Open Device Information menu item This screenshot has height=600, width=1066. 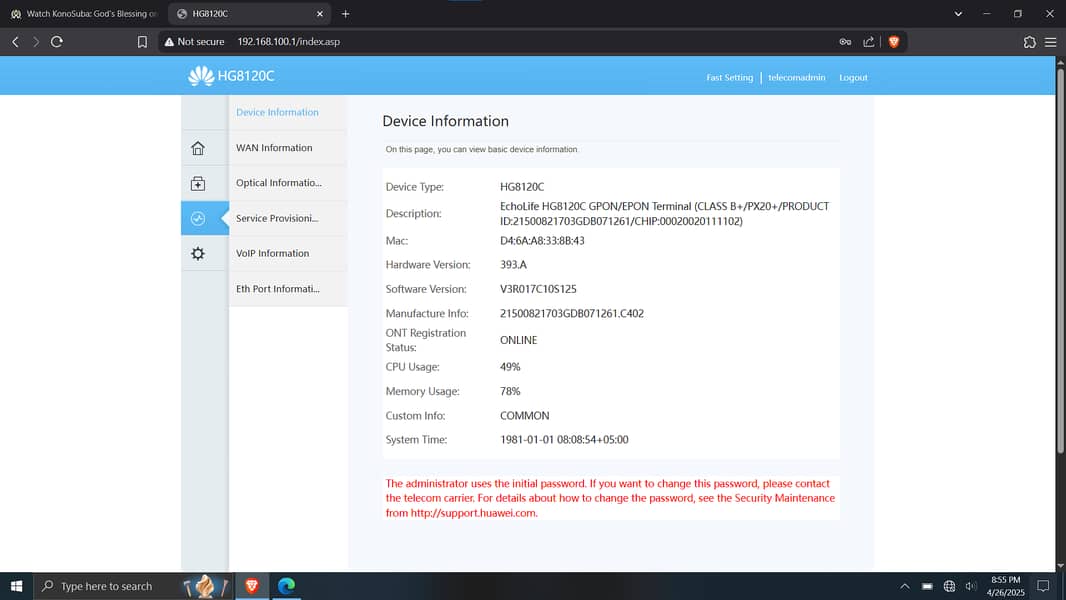(x=277, y=112)
